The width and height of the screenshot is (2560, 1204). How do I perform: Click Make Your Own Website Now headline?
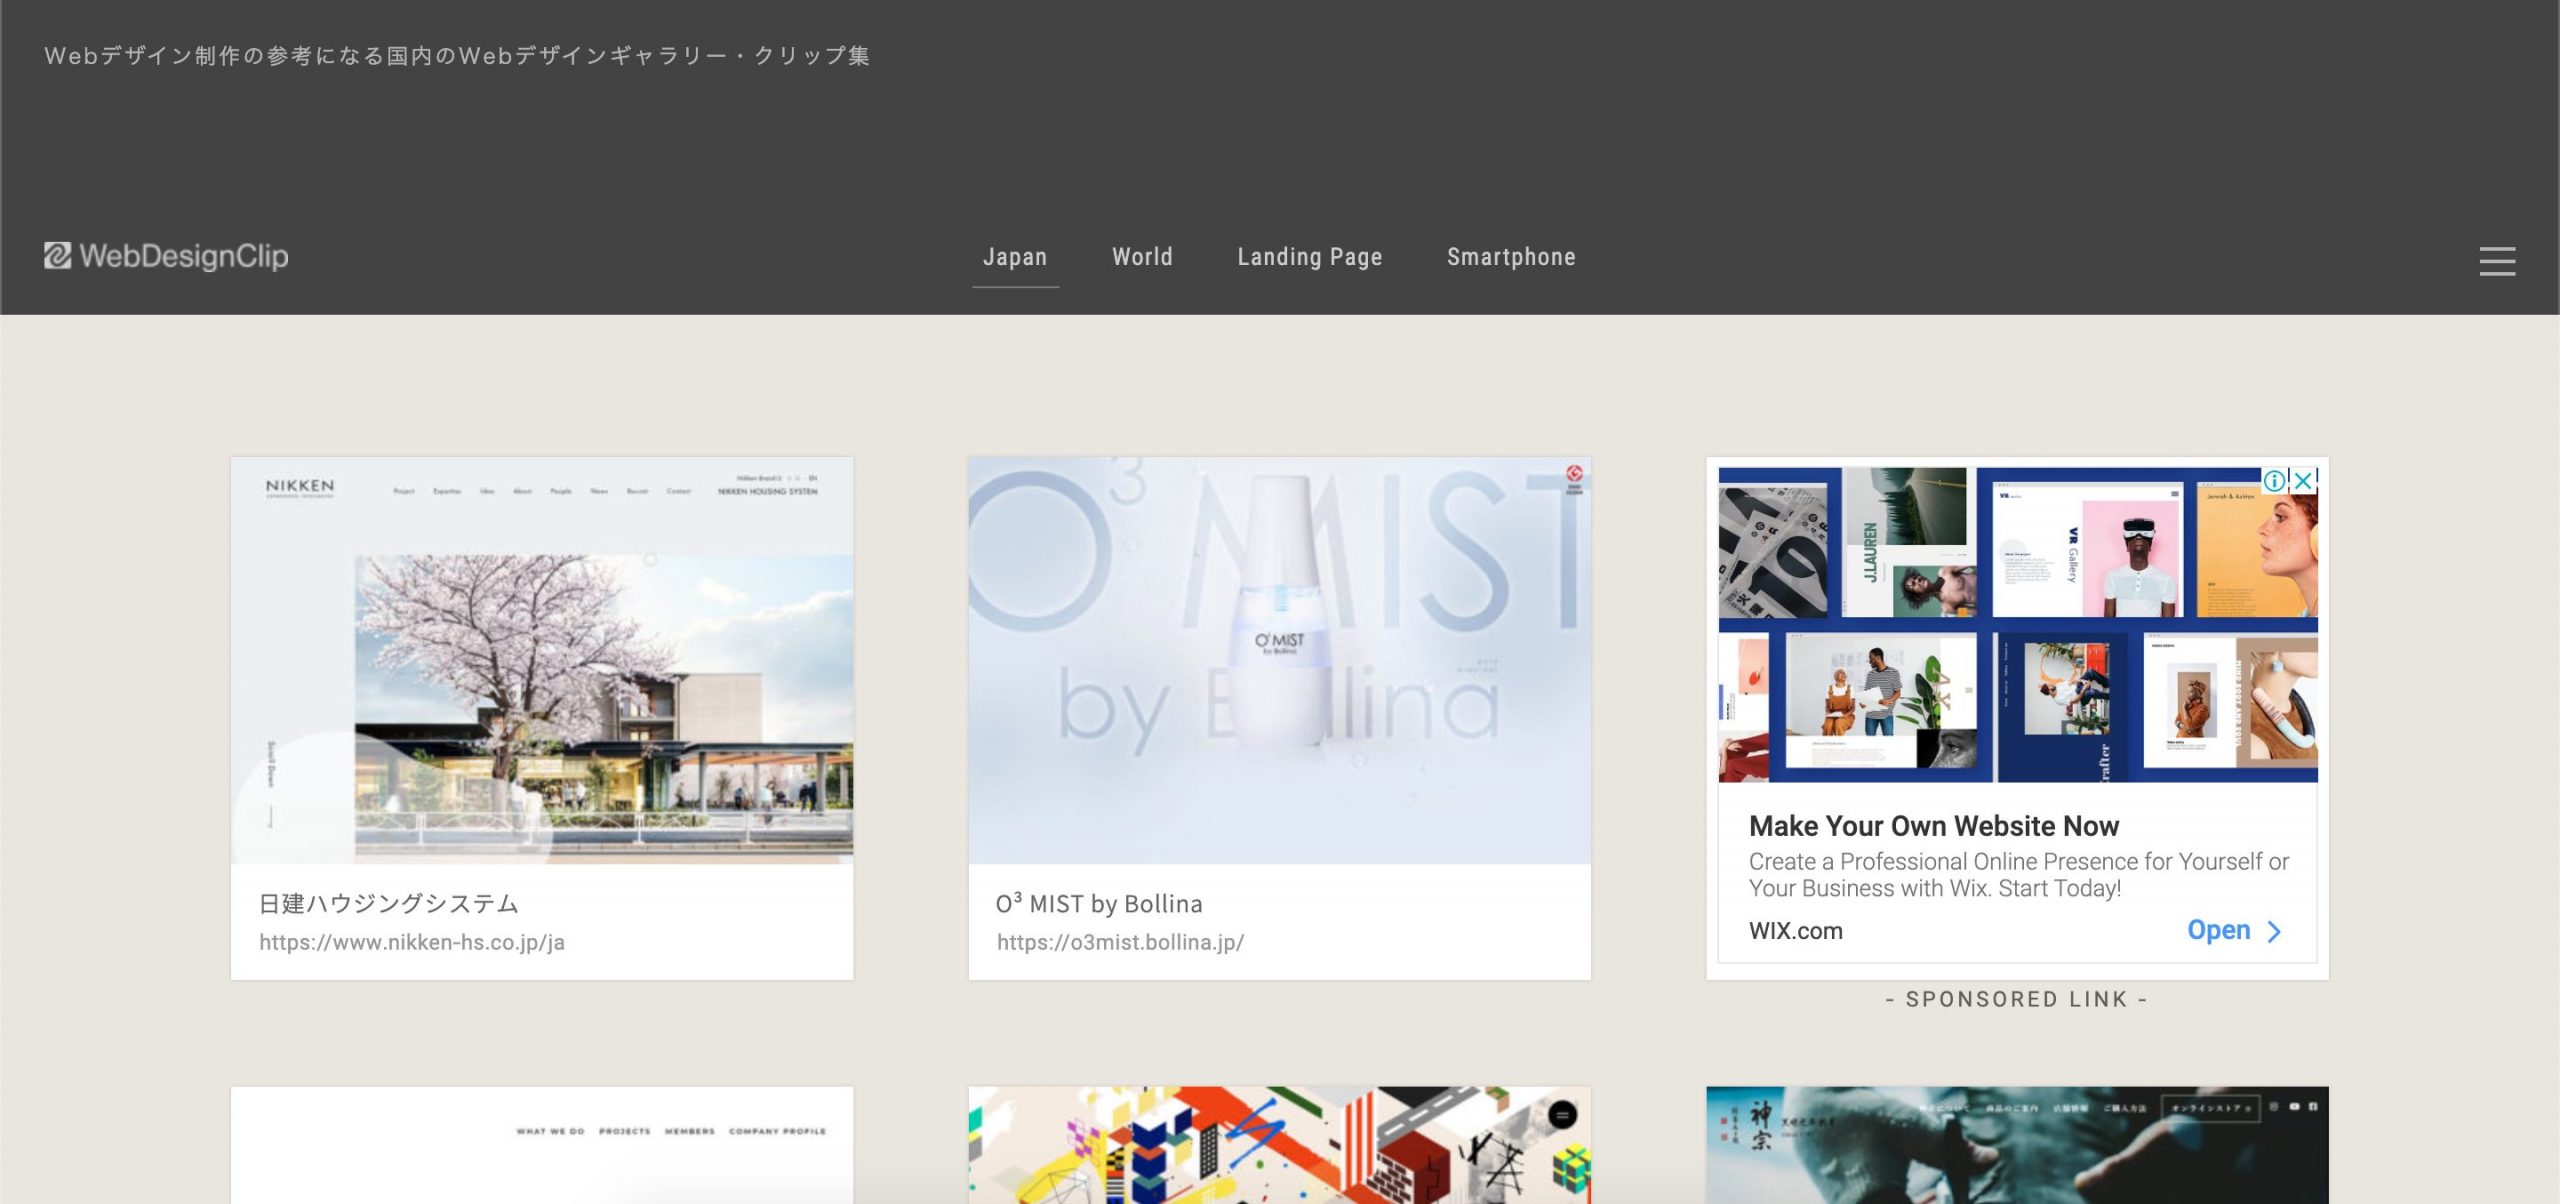(x=1934, y=826)
